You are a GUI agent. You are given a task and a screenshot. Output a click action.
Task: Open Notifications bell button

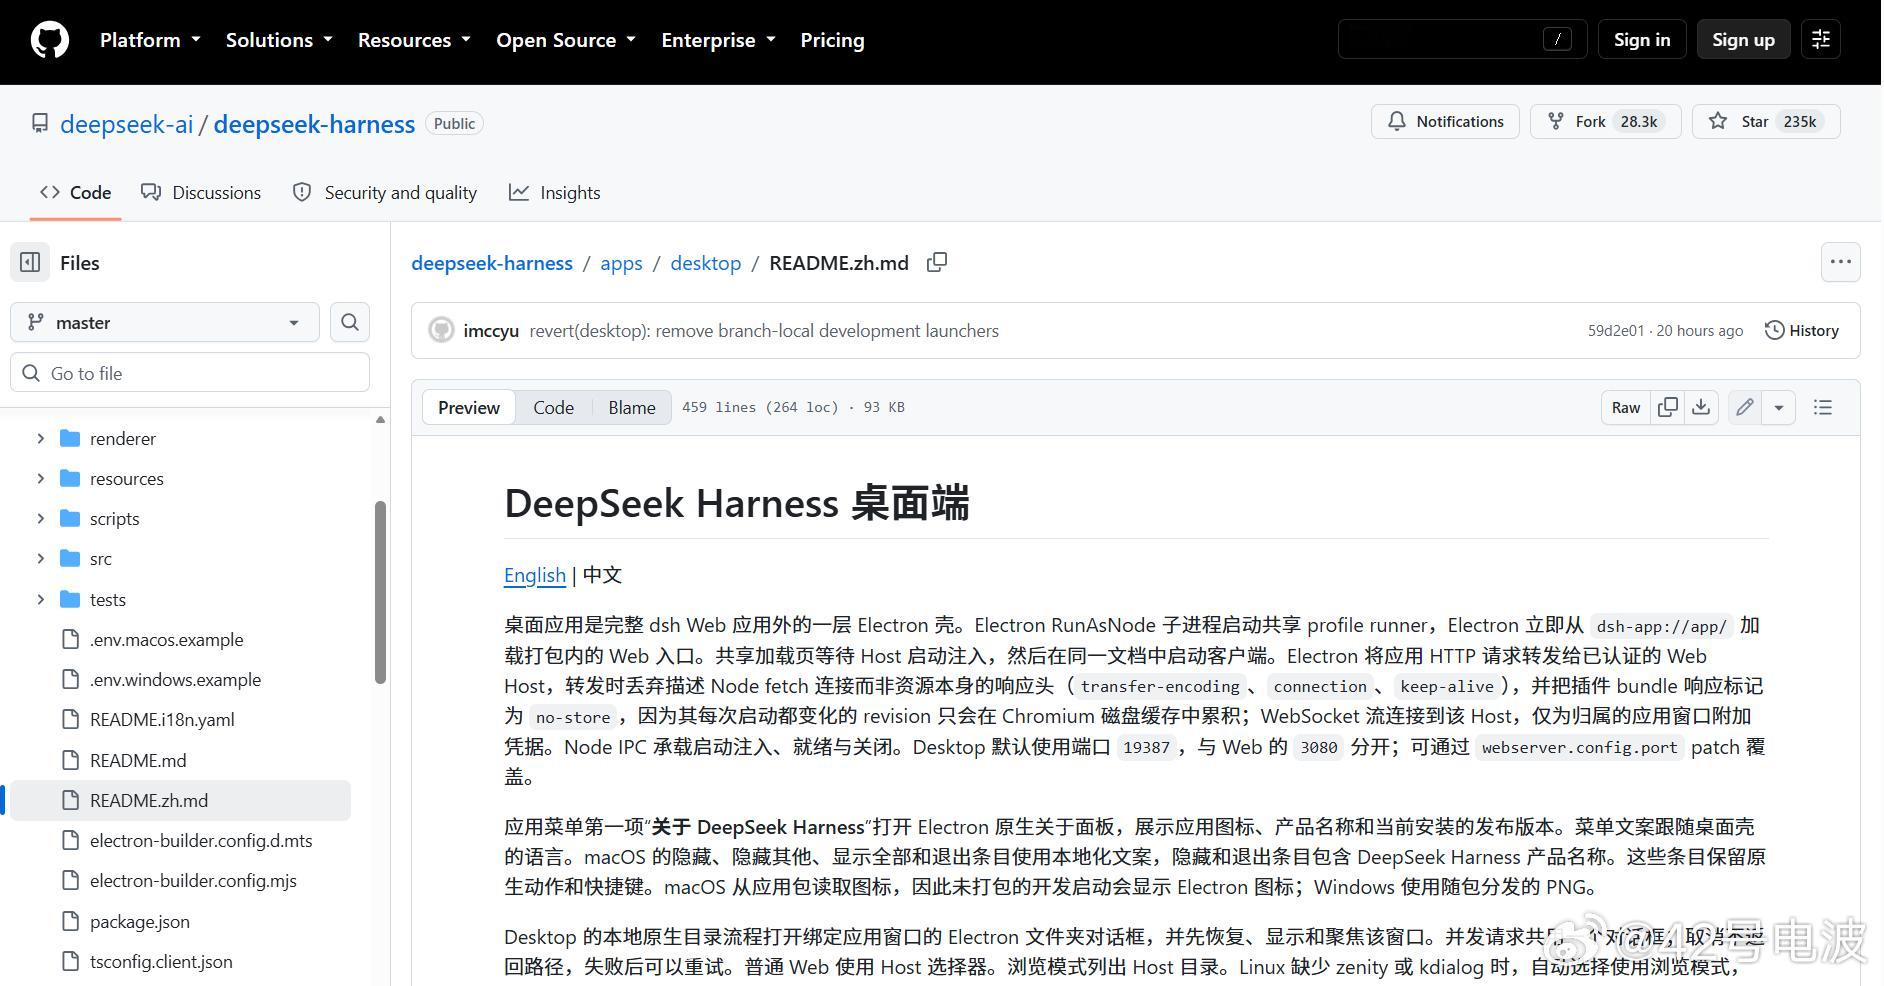click(1445, 122)
